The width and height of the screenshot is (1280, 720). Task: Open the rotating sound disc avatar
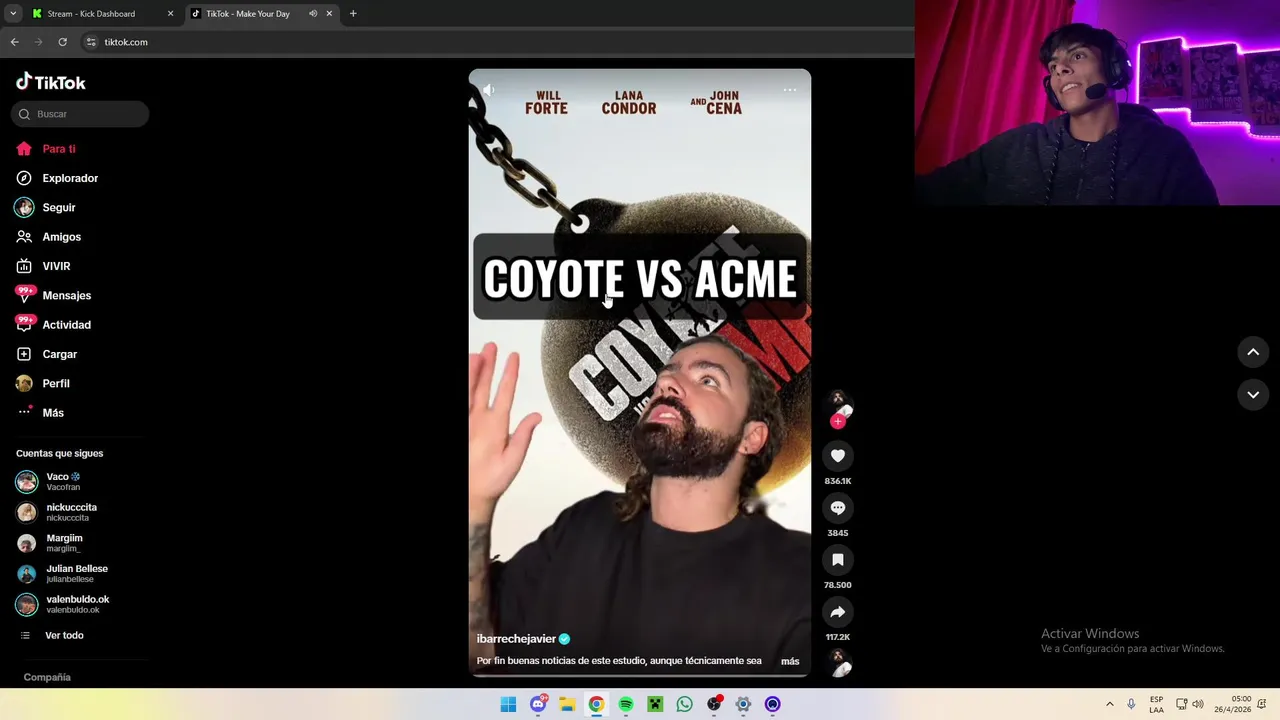click(x=838, y=664)
